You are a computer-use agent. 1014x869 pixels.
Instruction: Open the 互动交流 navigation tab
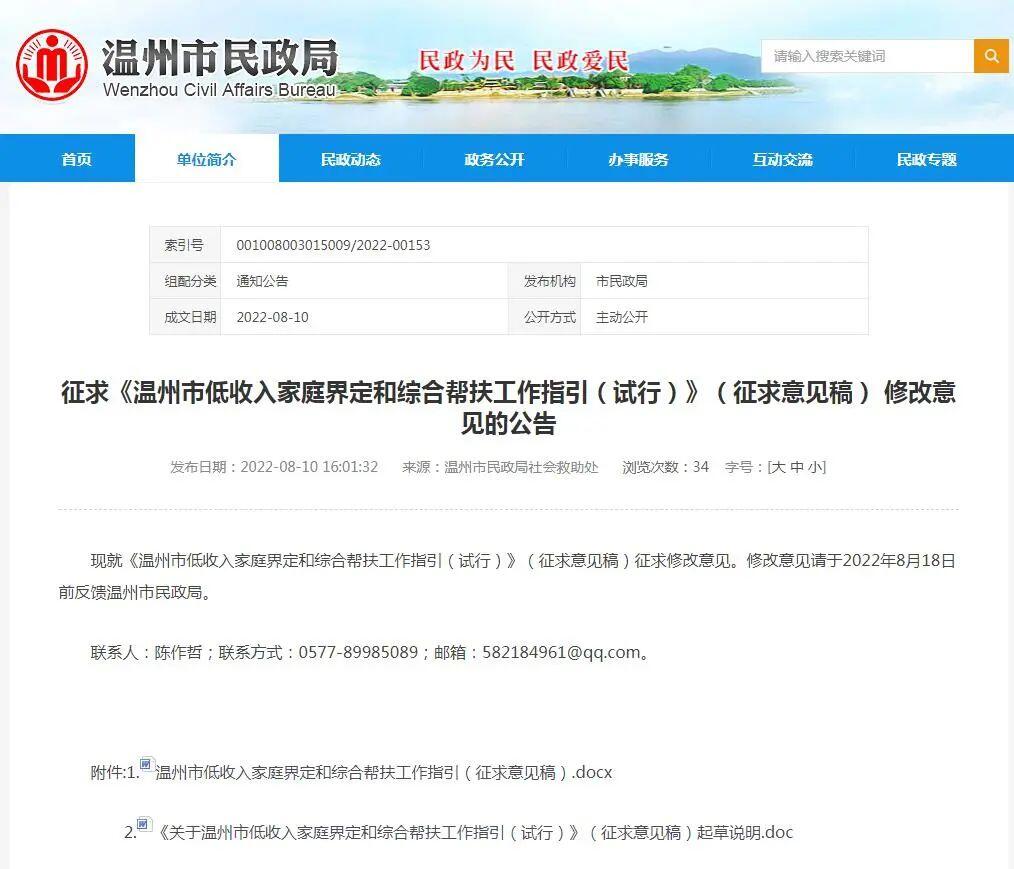tap(782, 159)
